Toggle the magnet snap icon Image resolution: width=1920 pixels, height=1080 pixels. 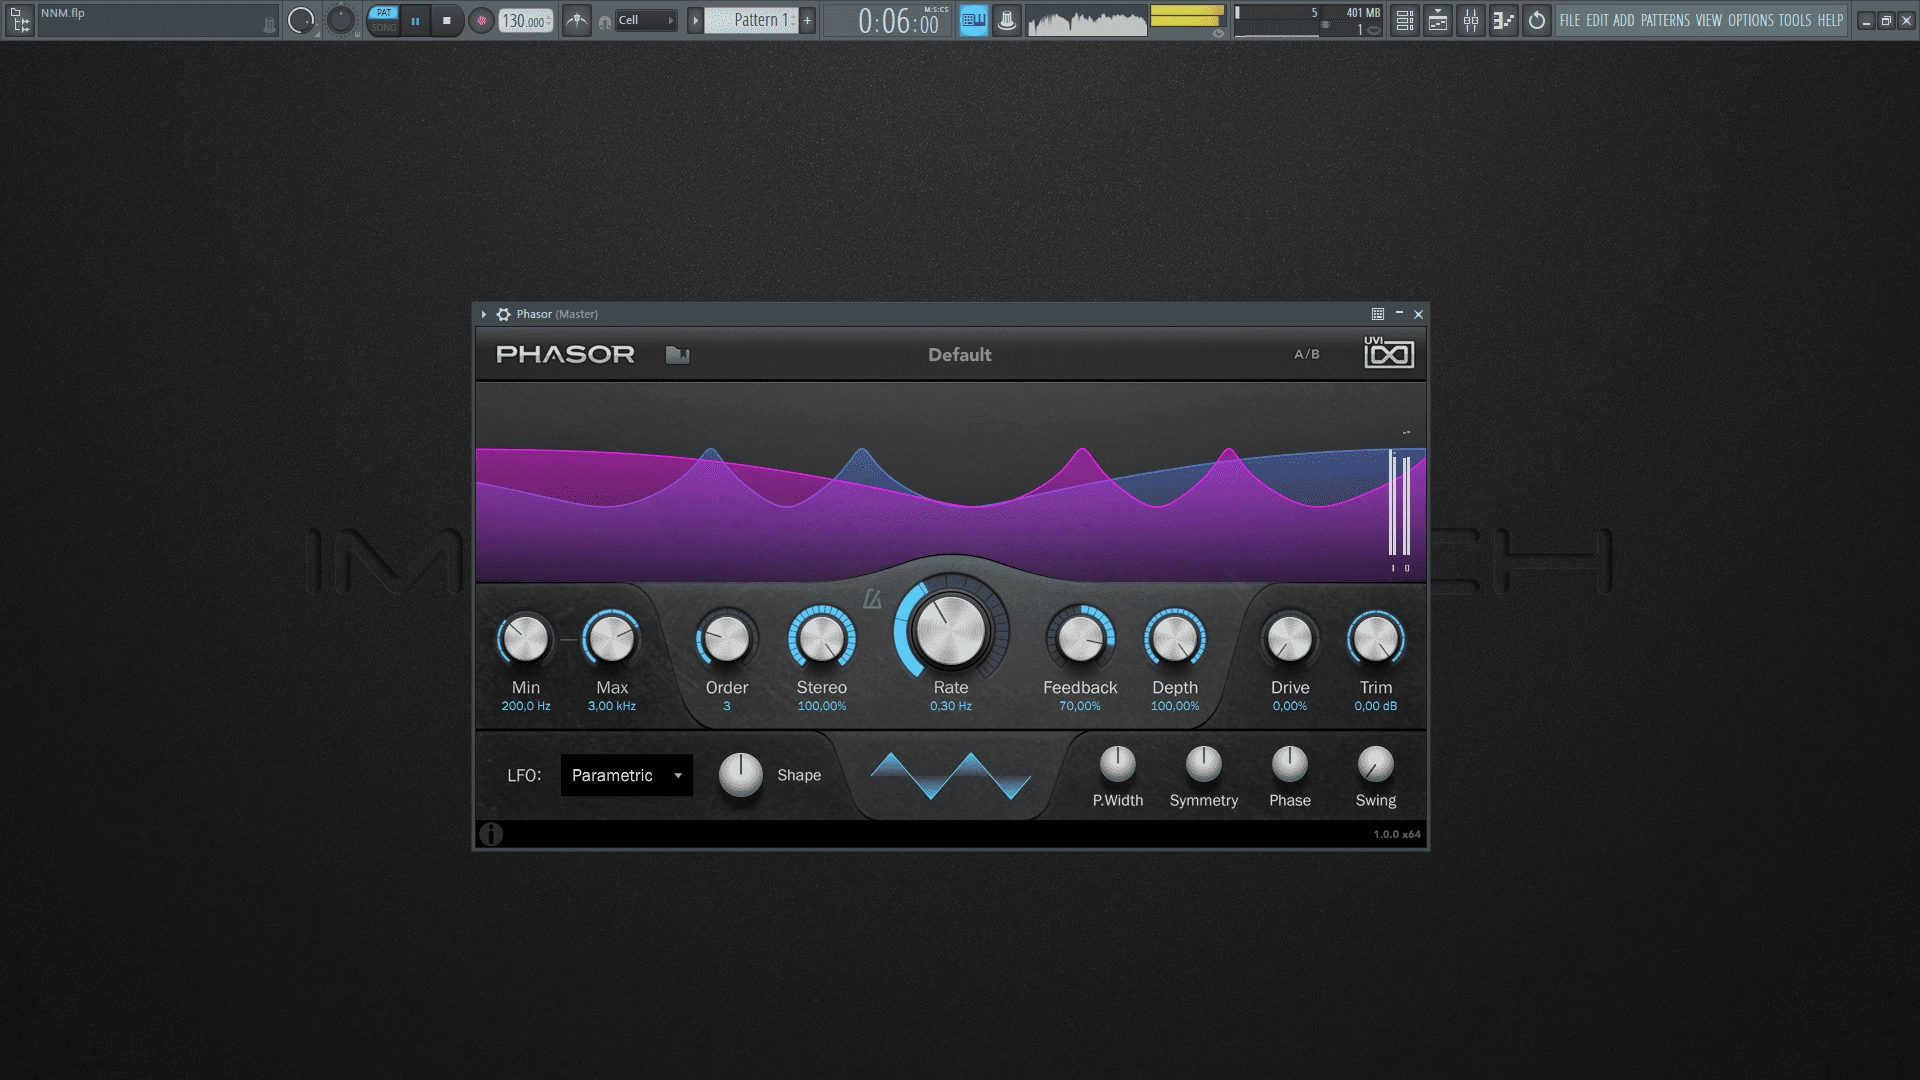point(604,21)
